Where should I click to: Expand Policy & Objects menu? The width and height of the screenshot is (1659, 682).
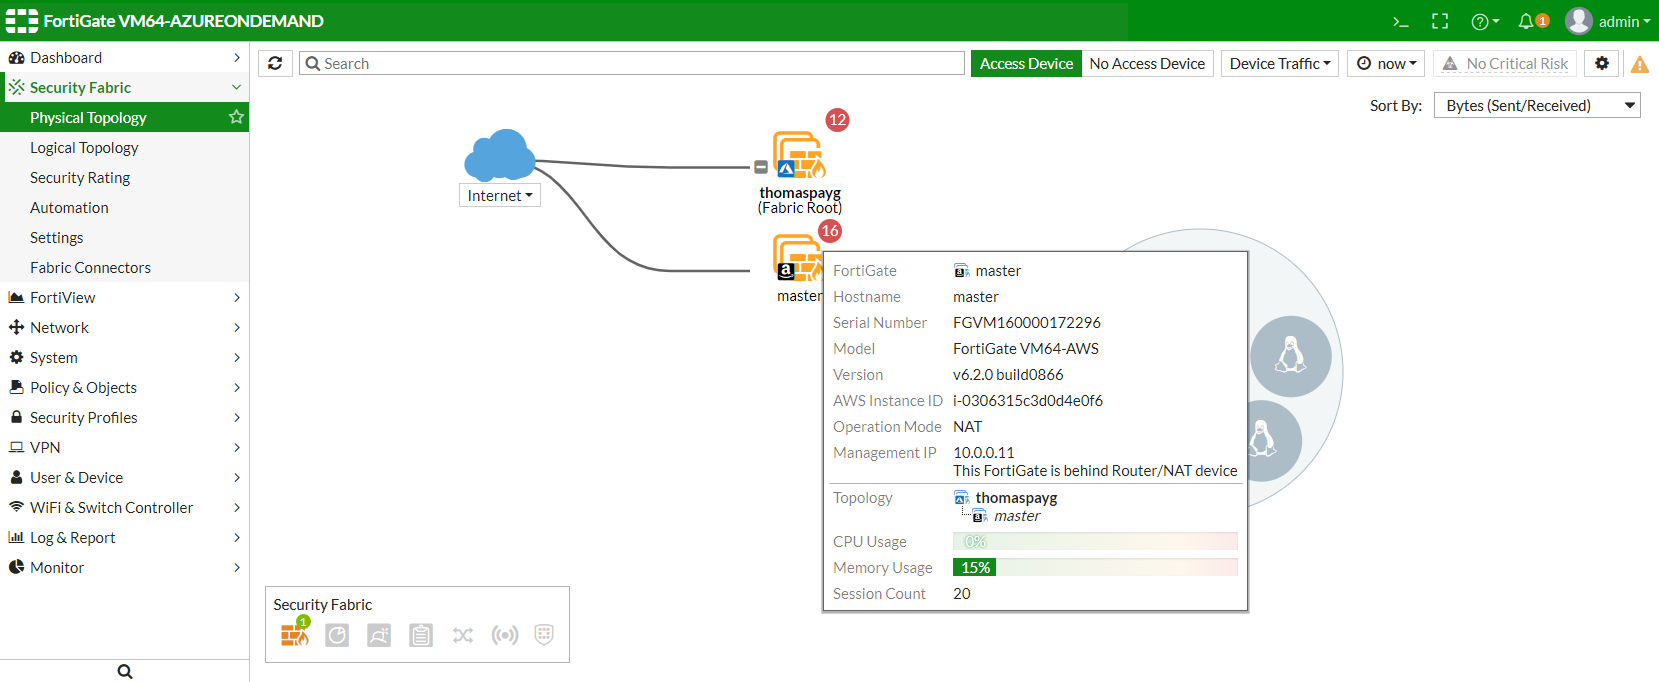point(124,387)
